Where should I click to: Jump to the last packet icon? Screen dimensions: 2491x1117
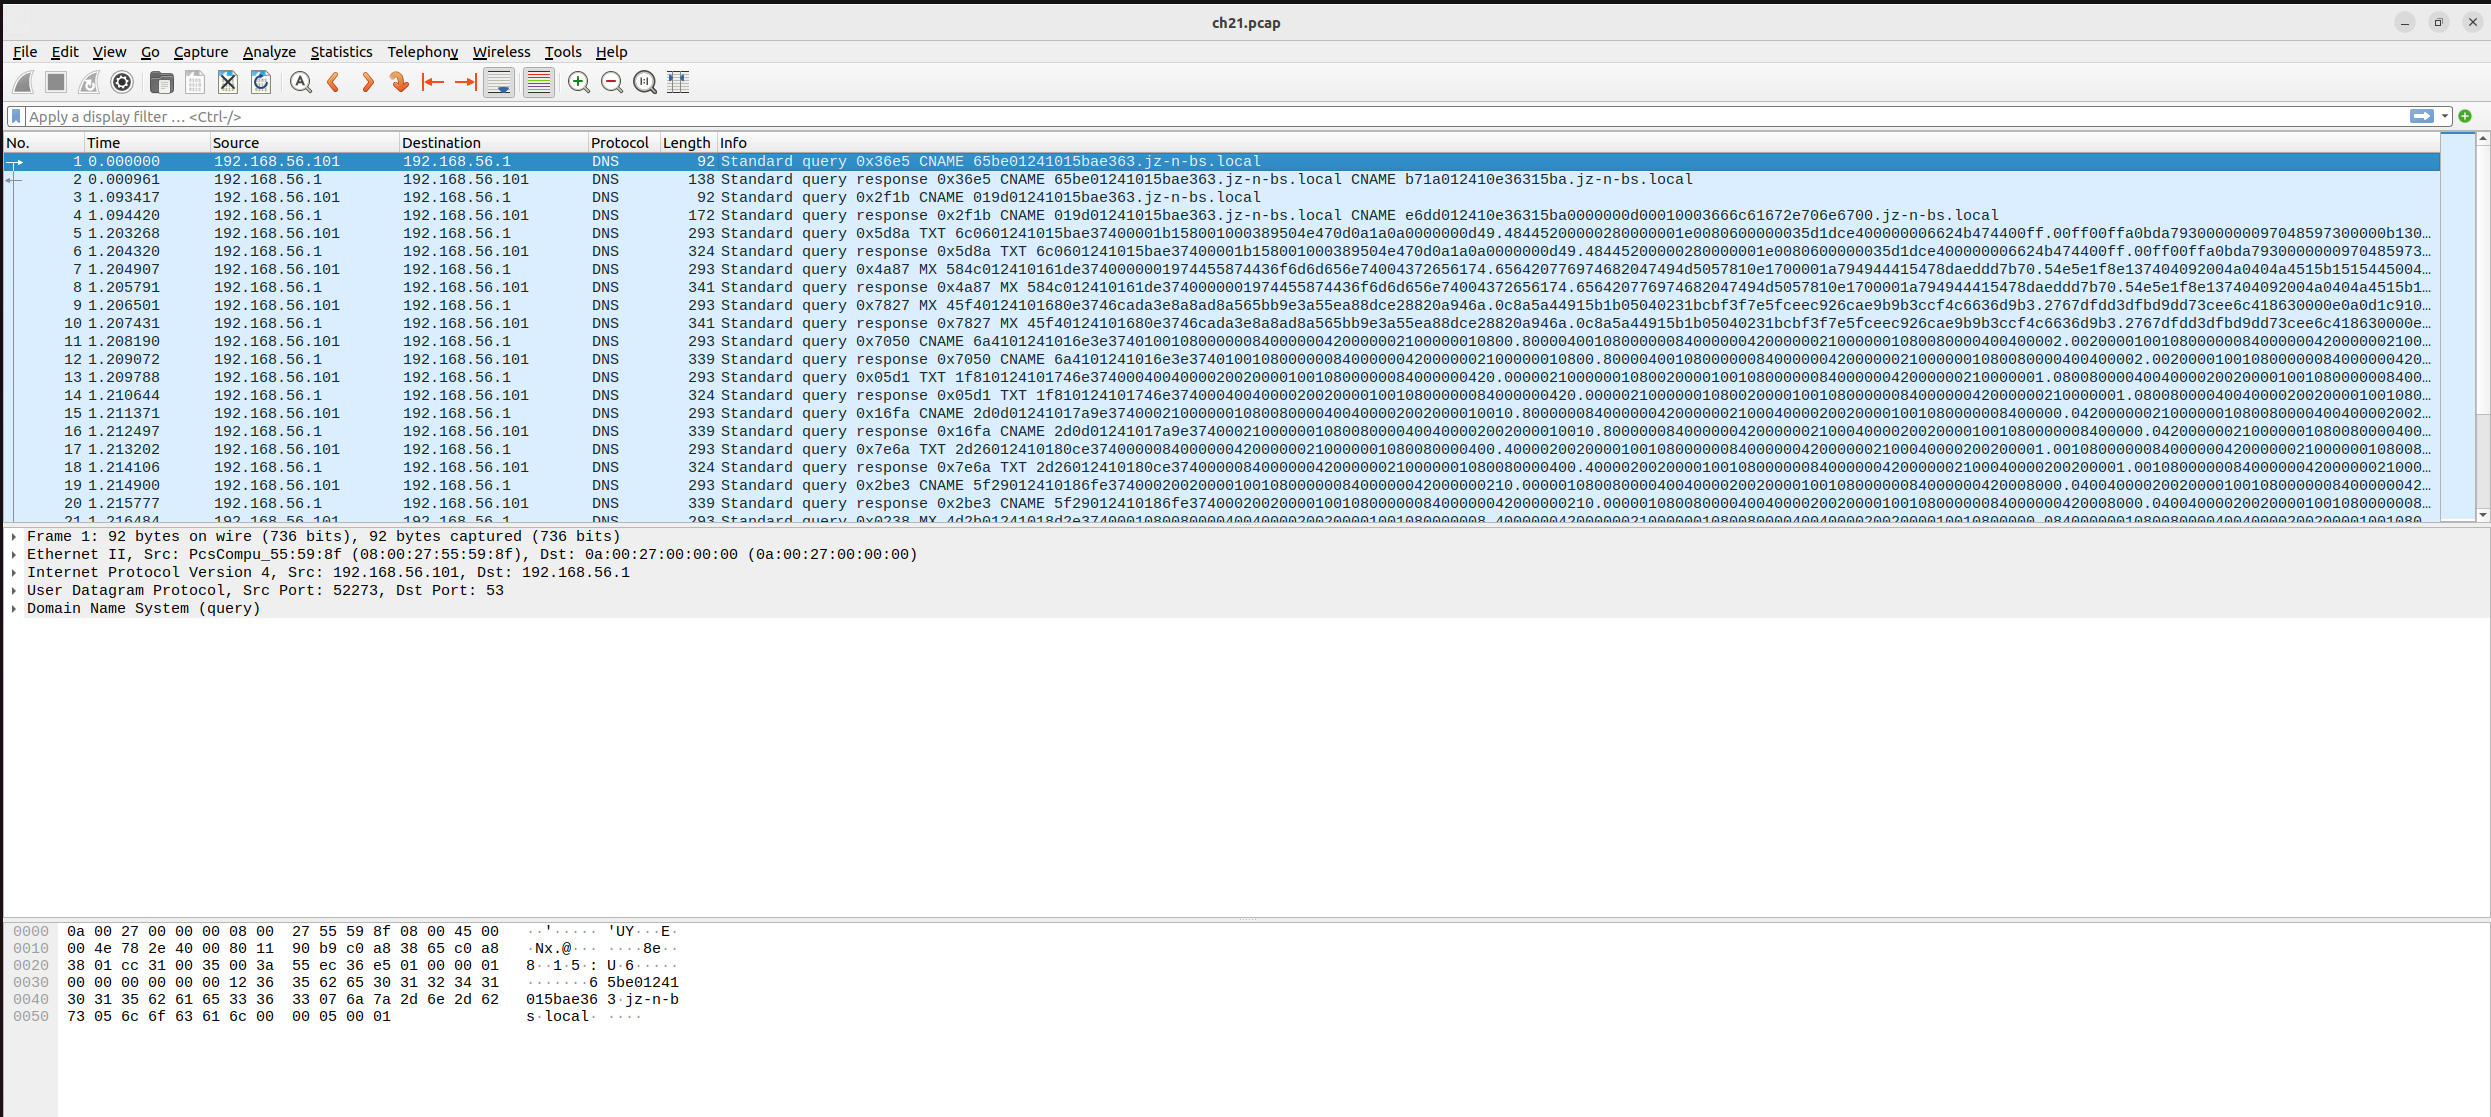pyautogui.click(x=466, y=83)
